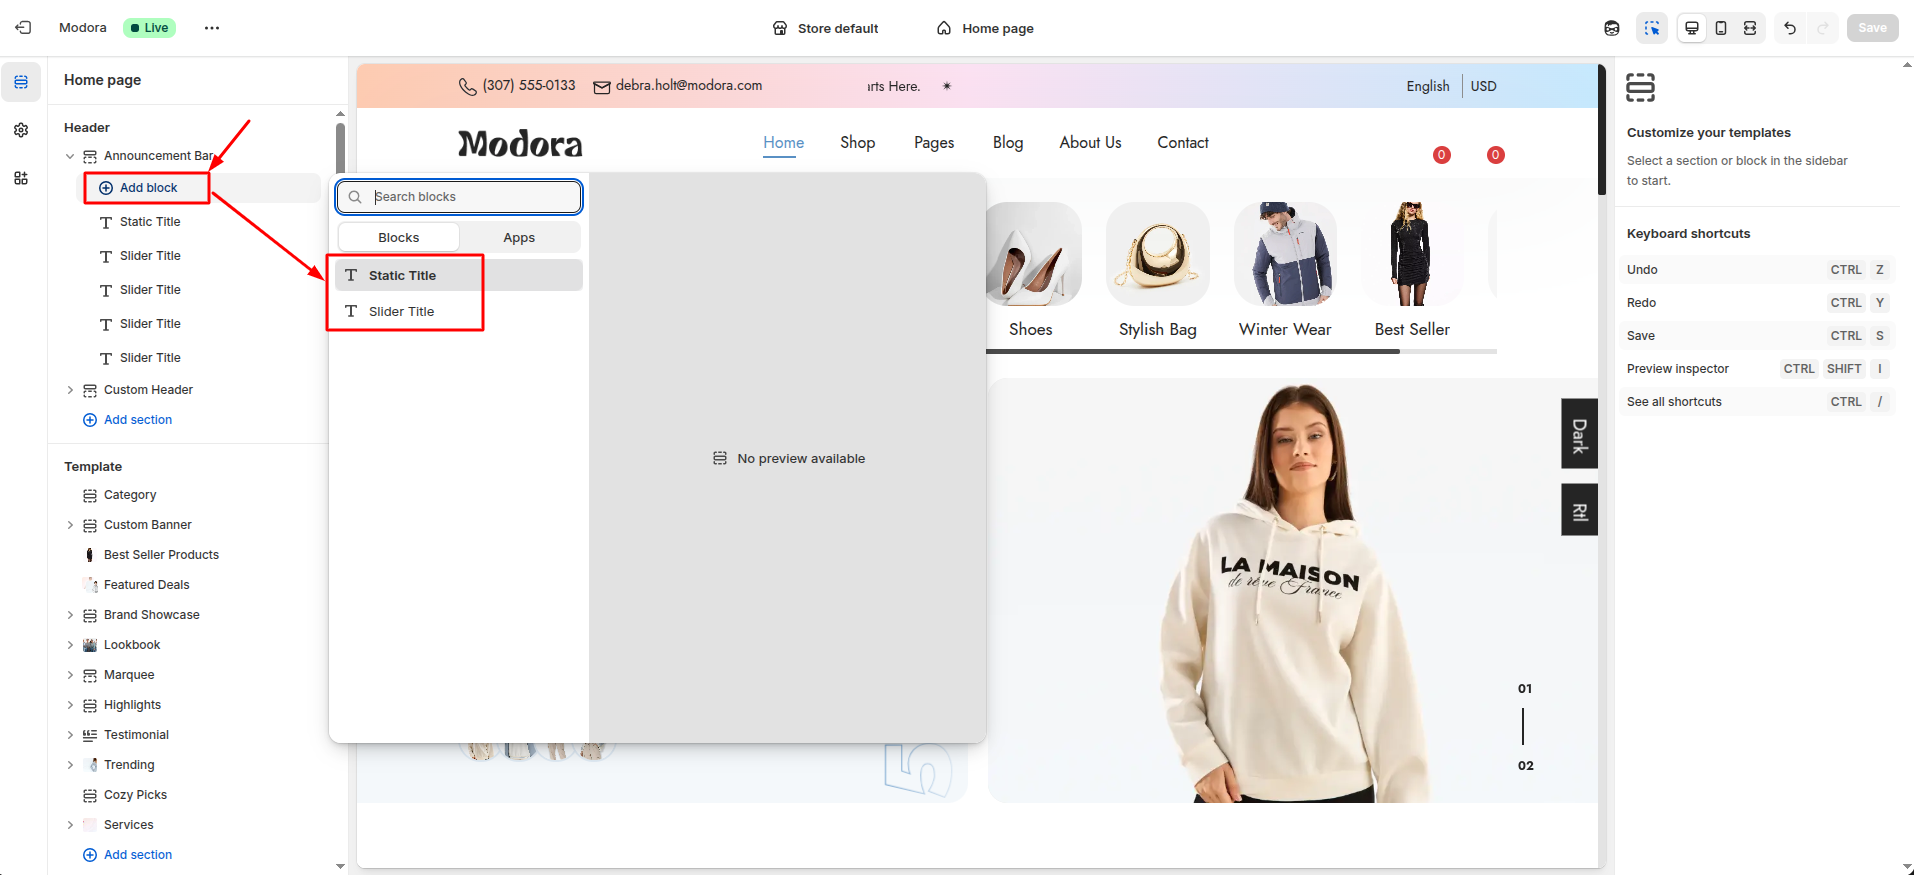This screenshot has width=1914, height=875.
Task: Toggle the Rtl layout button
Action: click(x=1580, y=510)
